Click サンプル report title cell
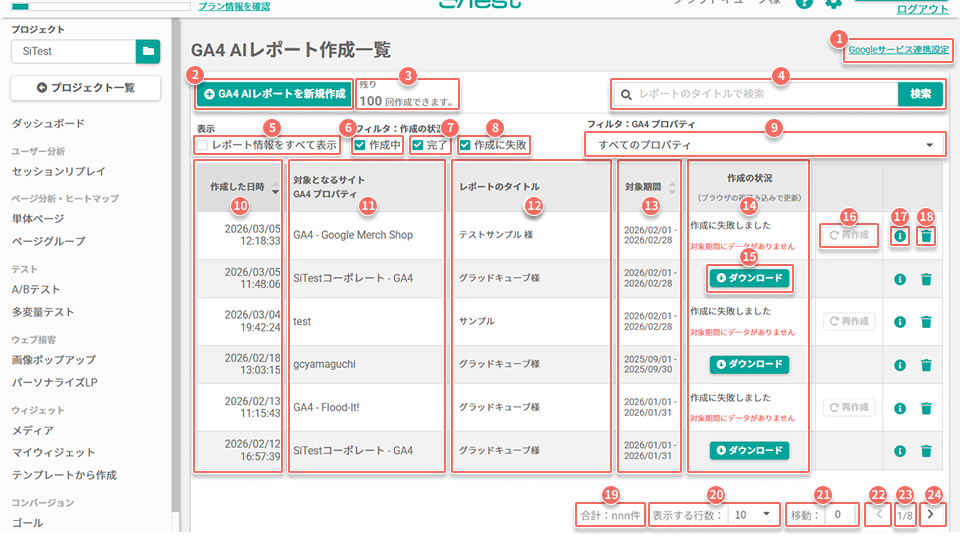Screen dimensions: 960x536 point(477,321)
